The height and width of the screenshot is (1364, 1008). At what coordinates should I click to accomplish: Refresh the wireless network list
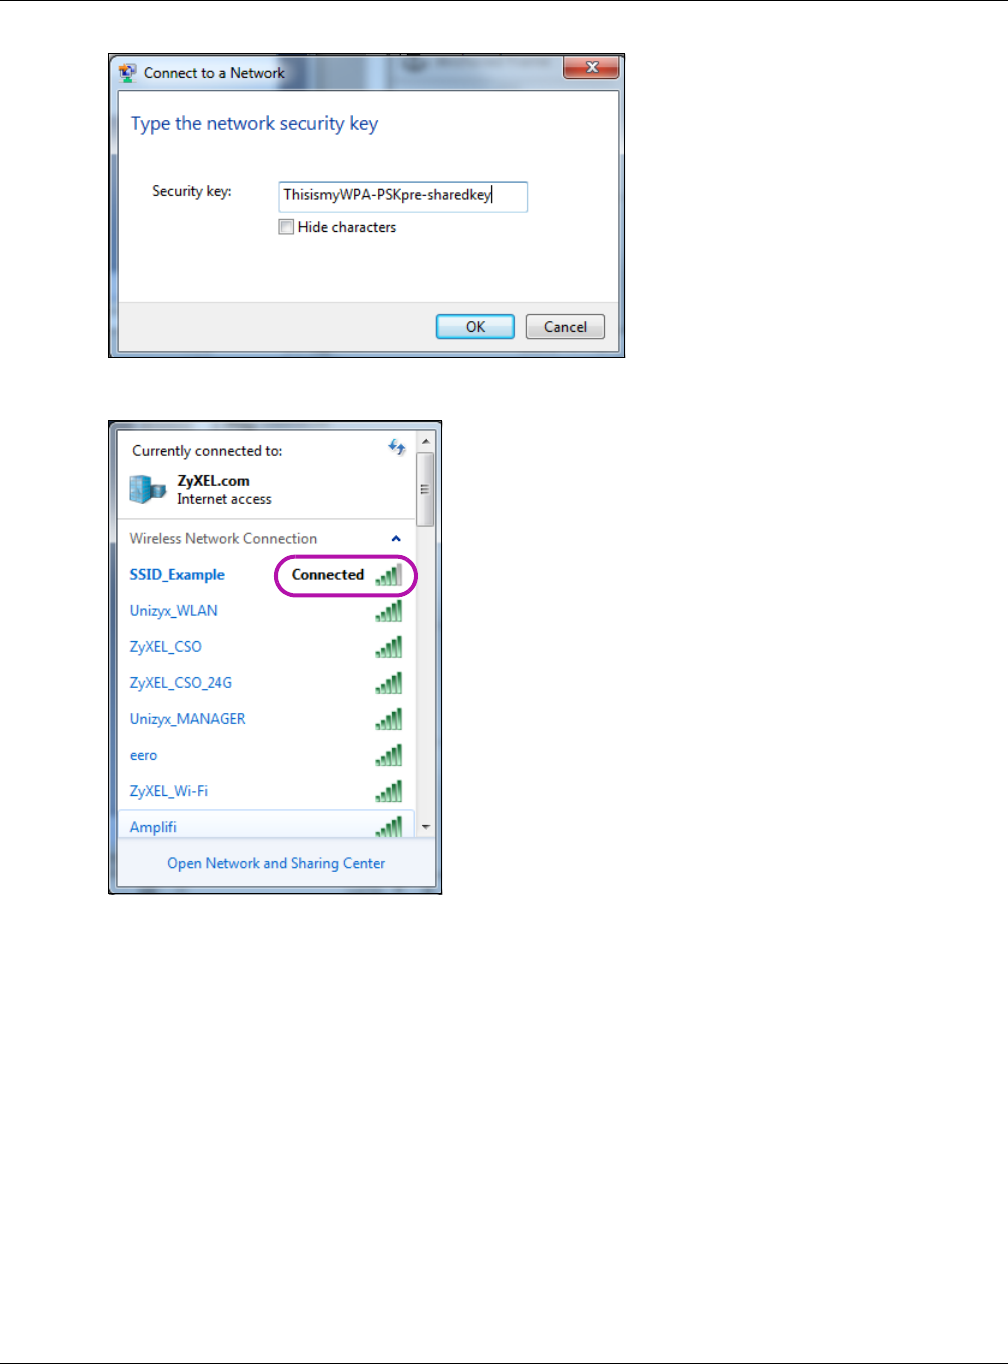(397, 448)
